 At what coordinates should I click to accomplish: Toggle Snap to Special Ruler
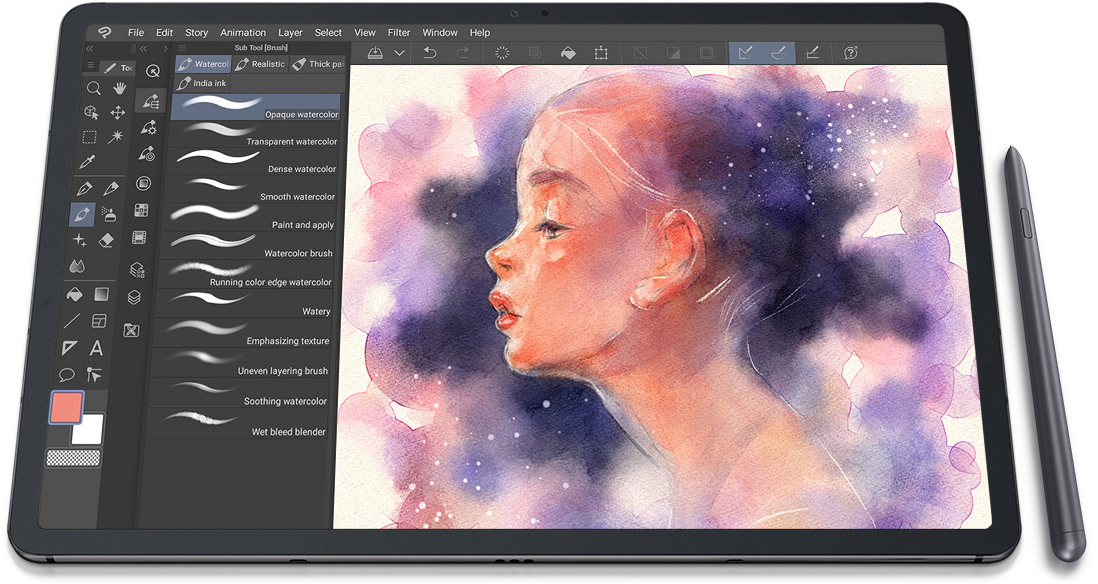(x=778, y=53)
